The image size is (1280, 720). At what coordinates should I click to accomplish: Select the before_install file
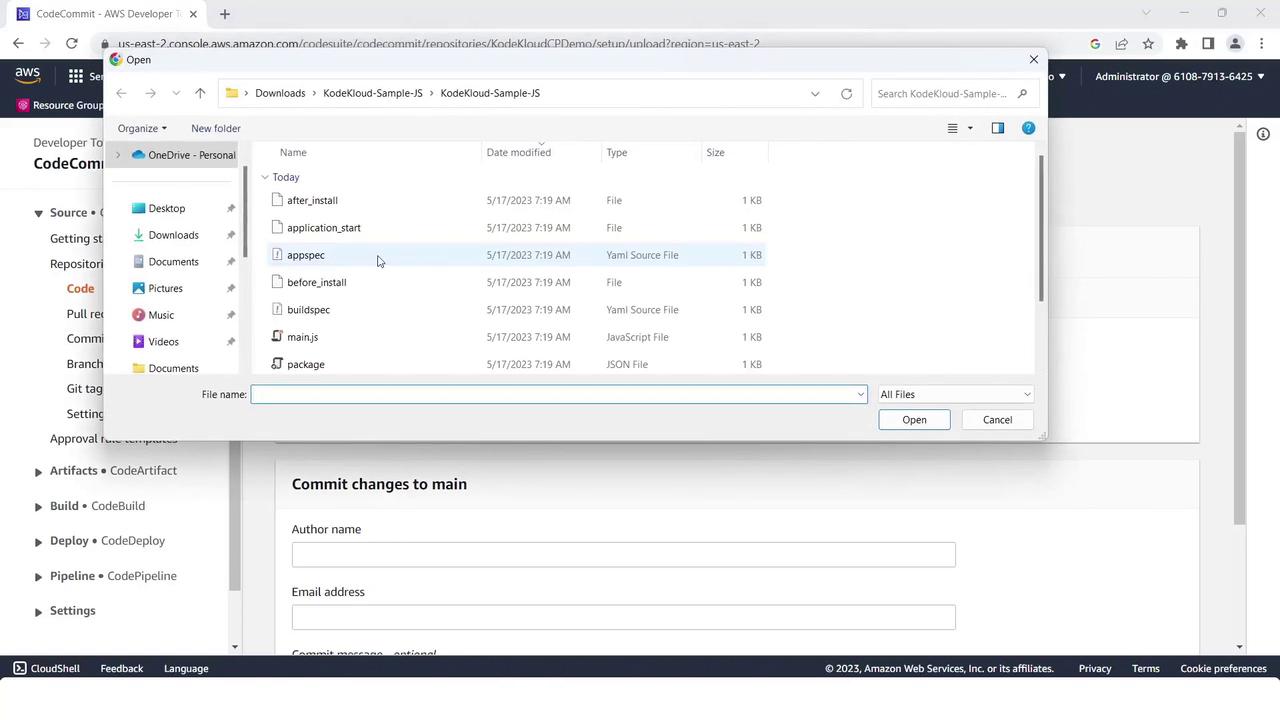pyautogui.click(x=517, y=282)
